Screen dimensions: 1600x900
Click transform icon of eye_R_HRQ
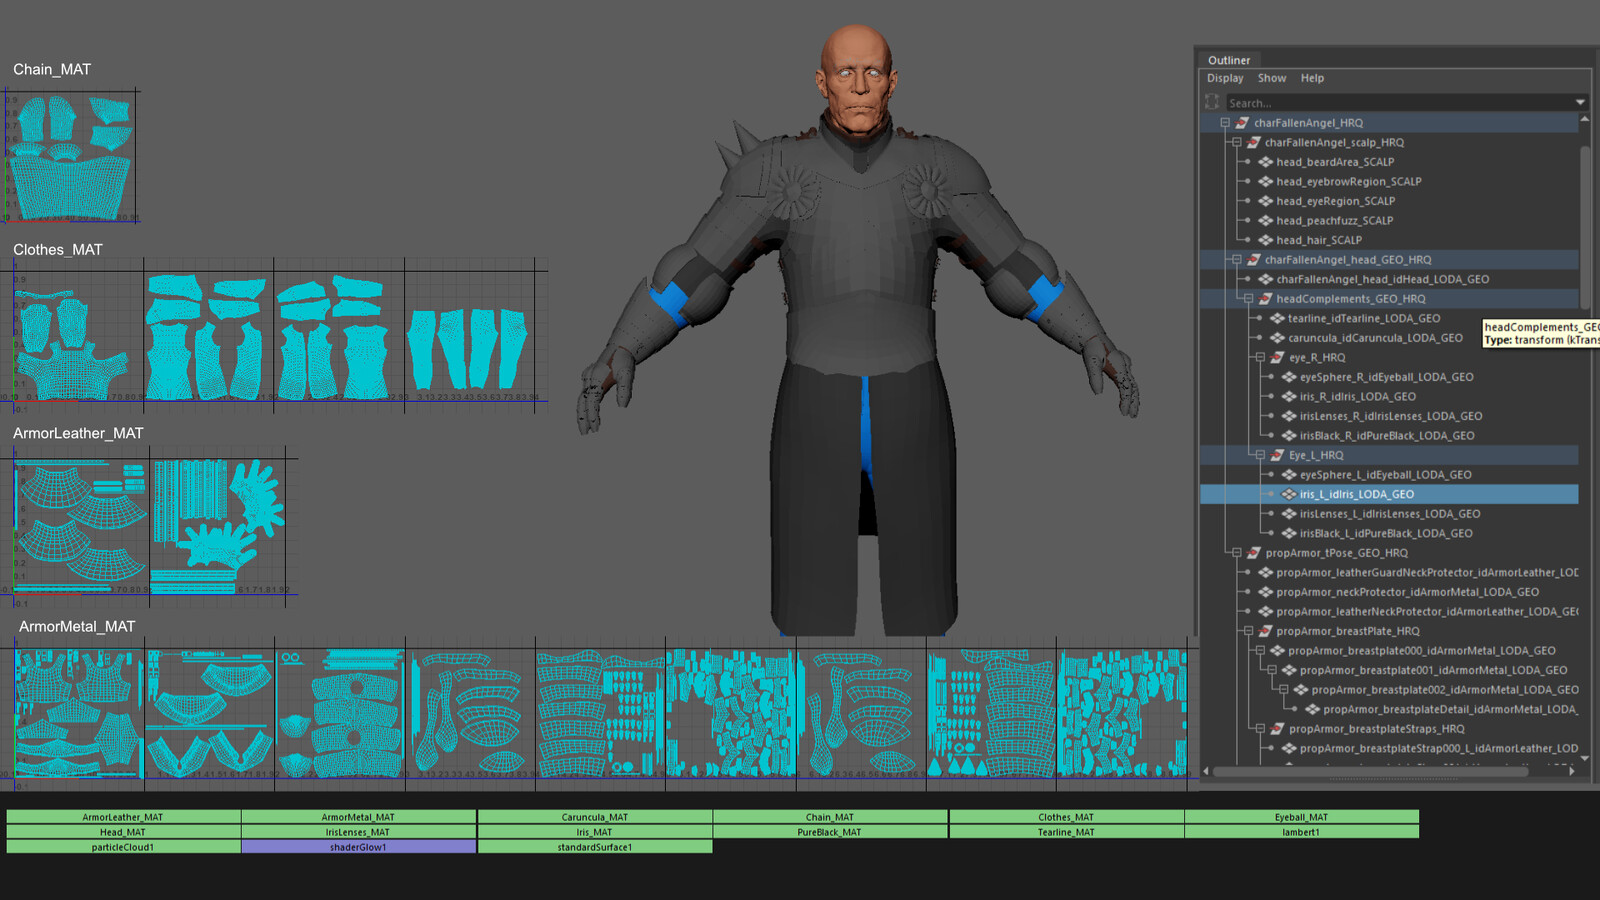[1277, 357]
